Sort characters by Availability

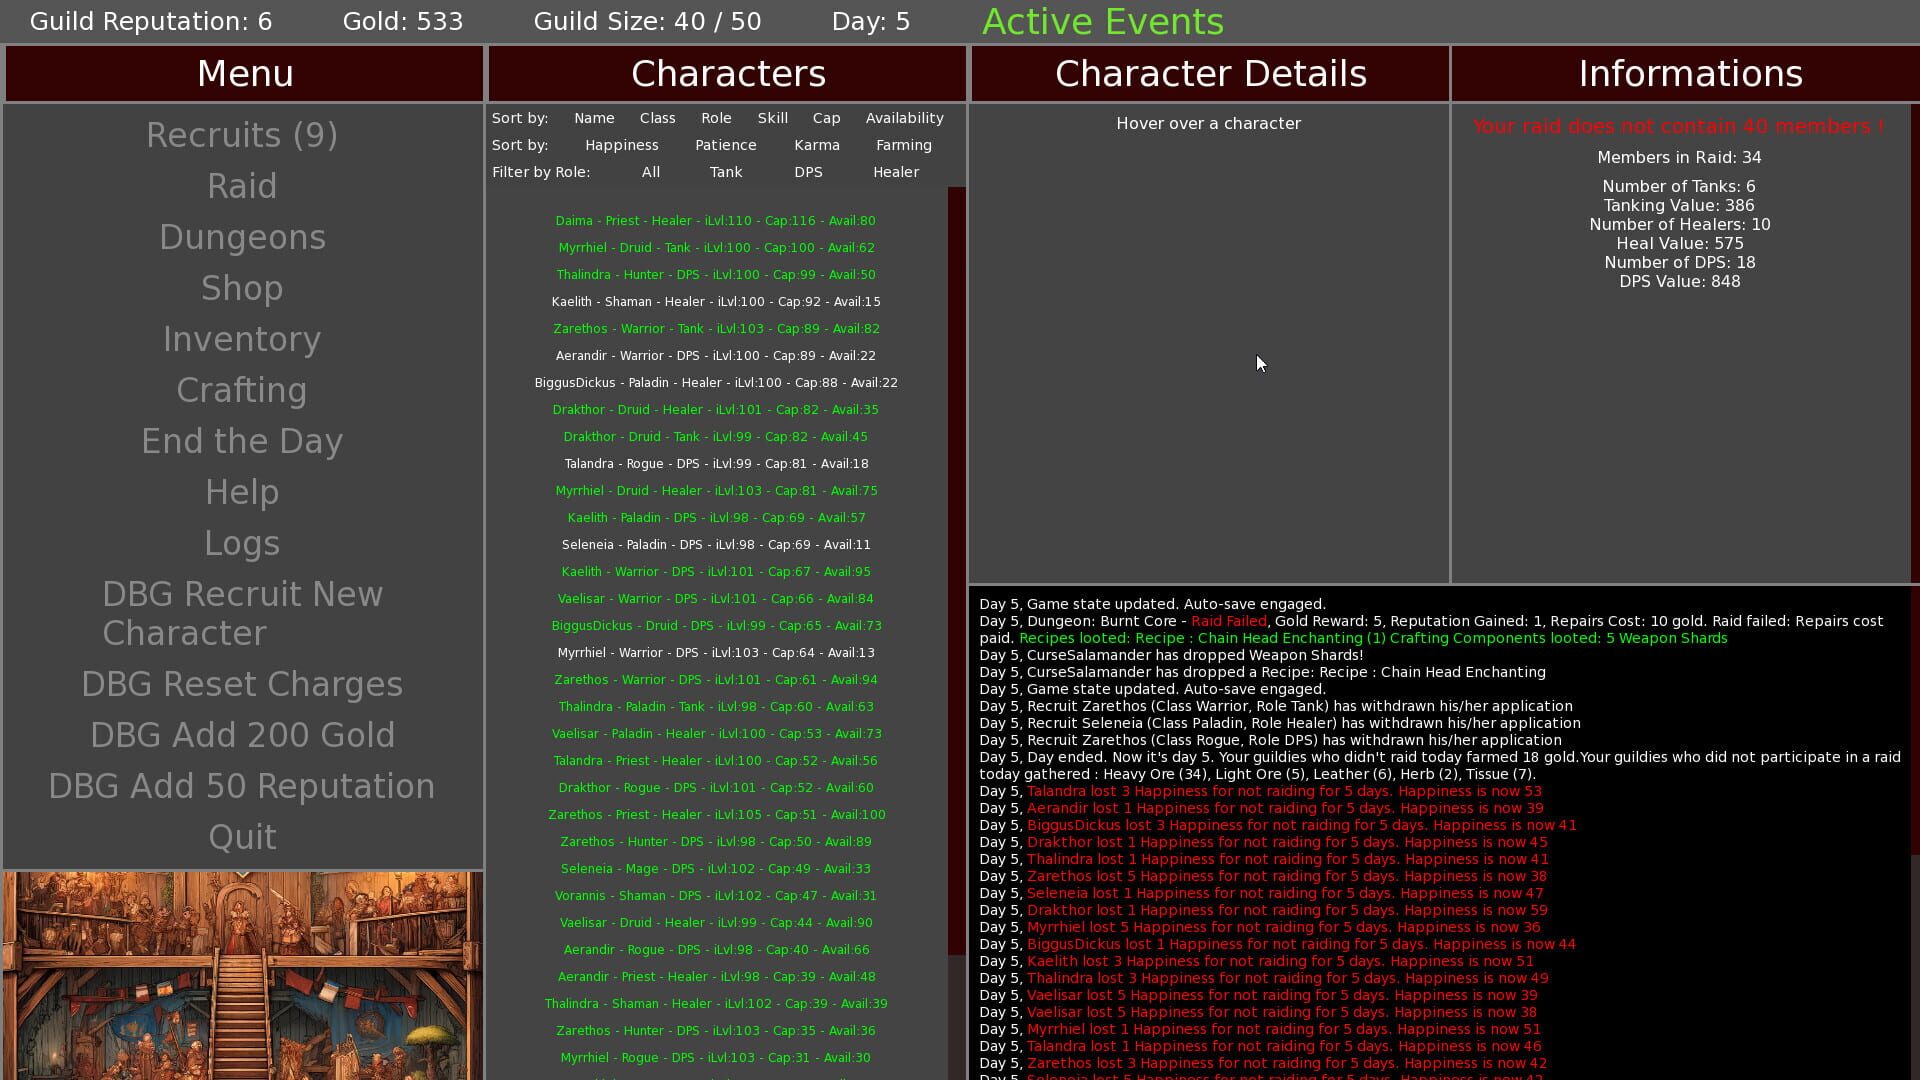(904, 117)
